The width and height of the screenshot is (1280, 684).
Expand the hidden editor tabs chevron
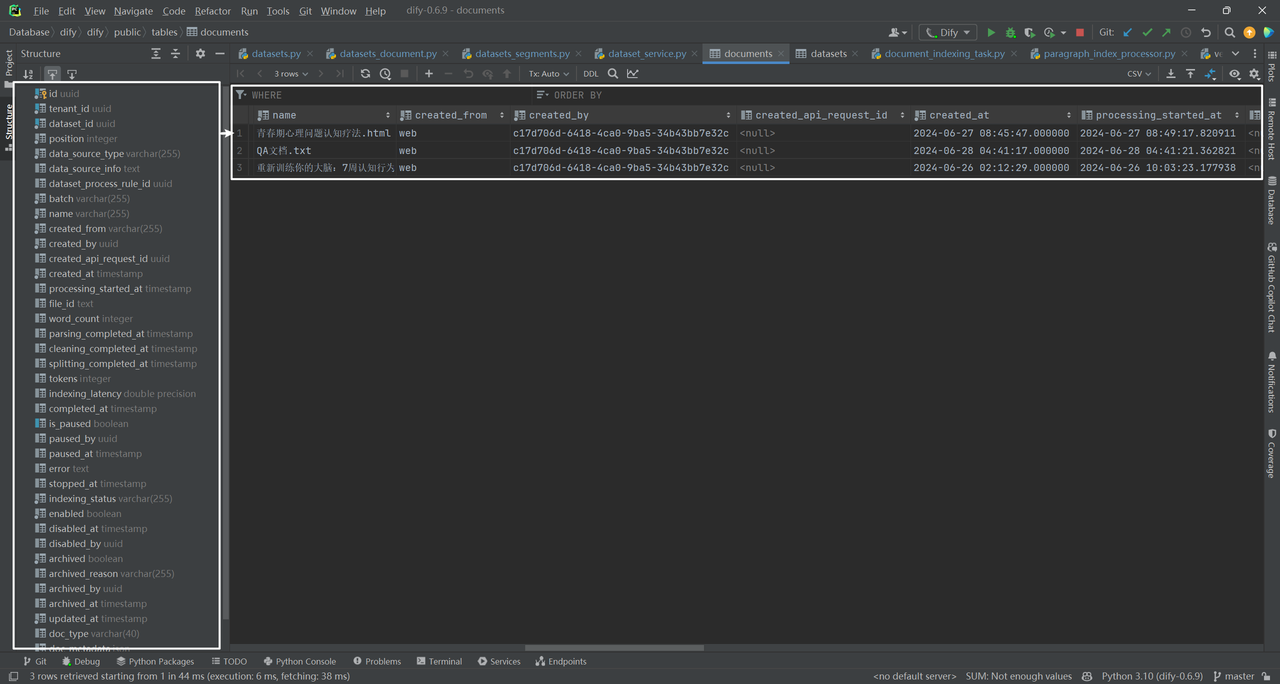1235,54
